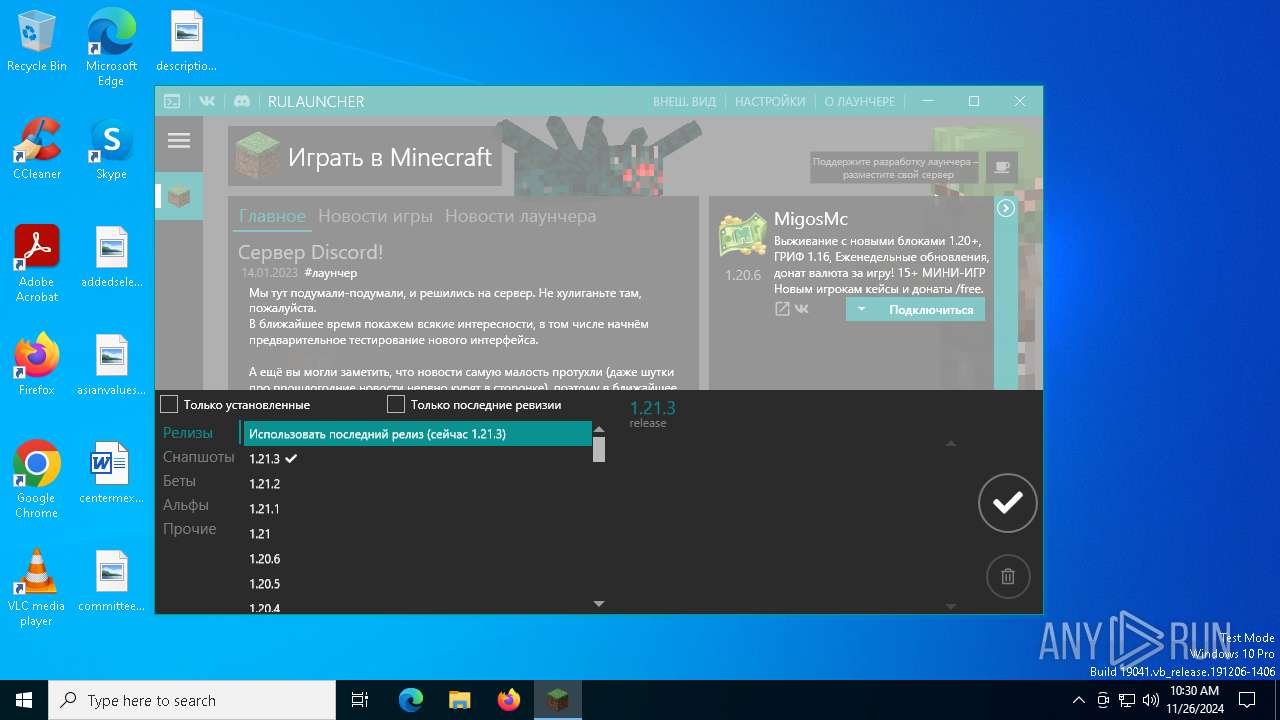Open Microsoft Edge desktop shortcut
This screenshot has height=720, width=1280.
(111, 48)
